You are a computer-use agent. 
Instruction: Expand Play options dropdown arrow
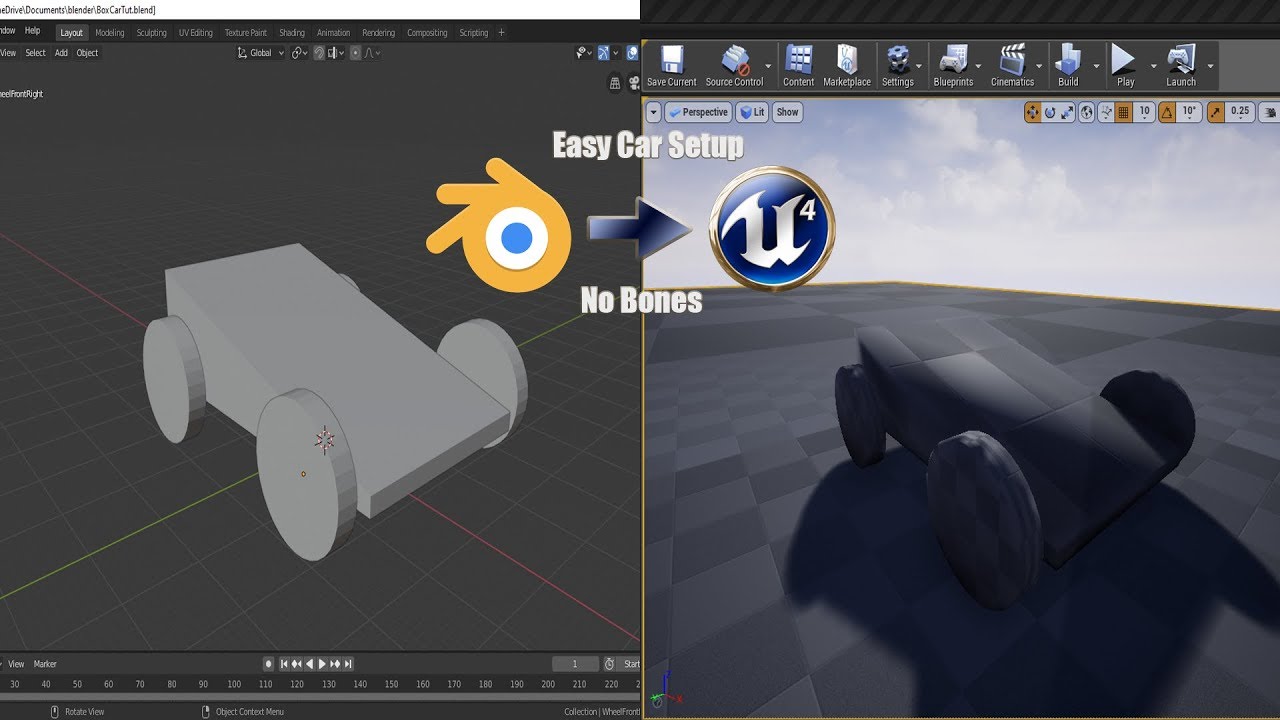1152,67
